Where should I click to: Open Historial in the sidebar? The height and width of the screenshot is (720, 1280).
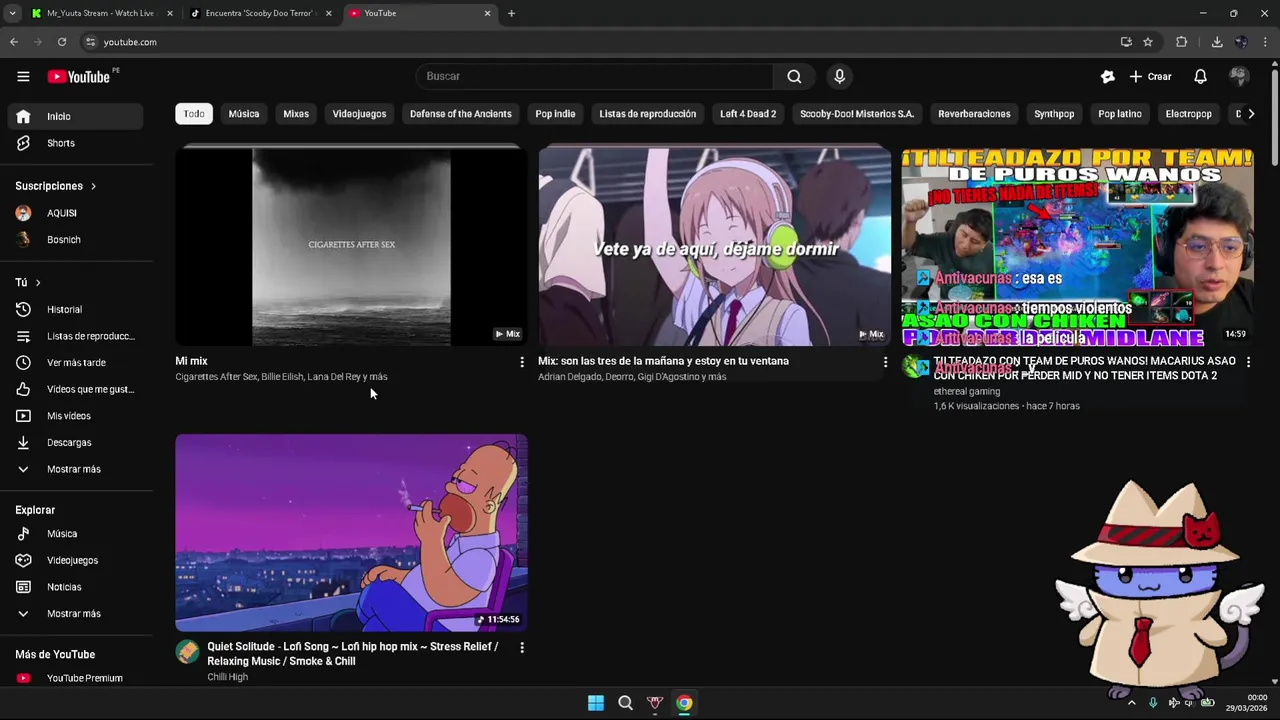[75, 309]
